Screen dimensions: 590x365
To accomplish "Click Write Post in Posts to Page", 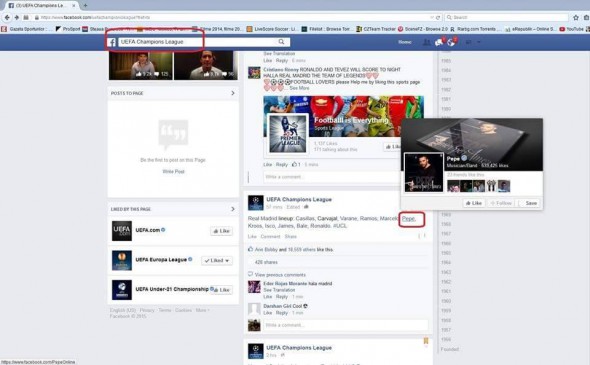I will pyautogui.click(x=173, y=172).
